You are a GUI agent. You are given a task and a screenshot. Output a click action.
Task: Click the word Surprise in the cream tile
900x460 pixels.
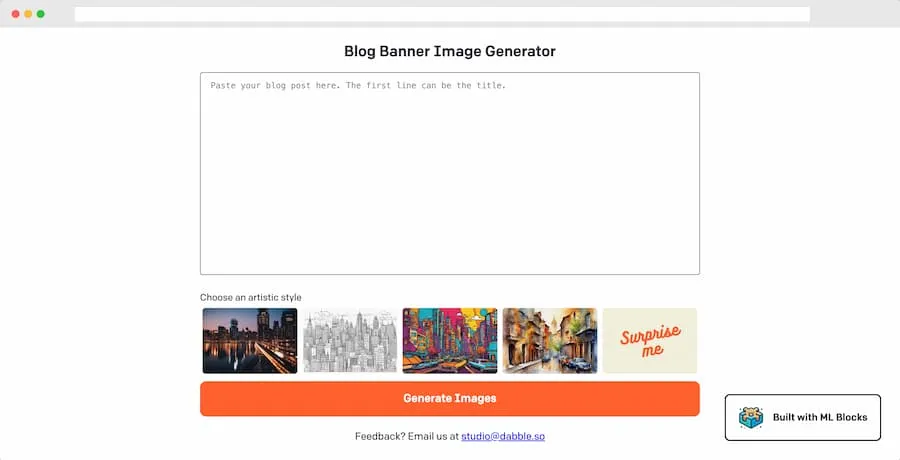coord(650,334)
